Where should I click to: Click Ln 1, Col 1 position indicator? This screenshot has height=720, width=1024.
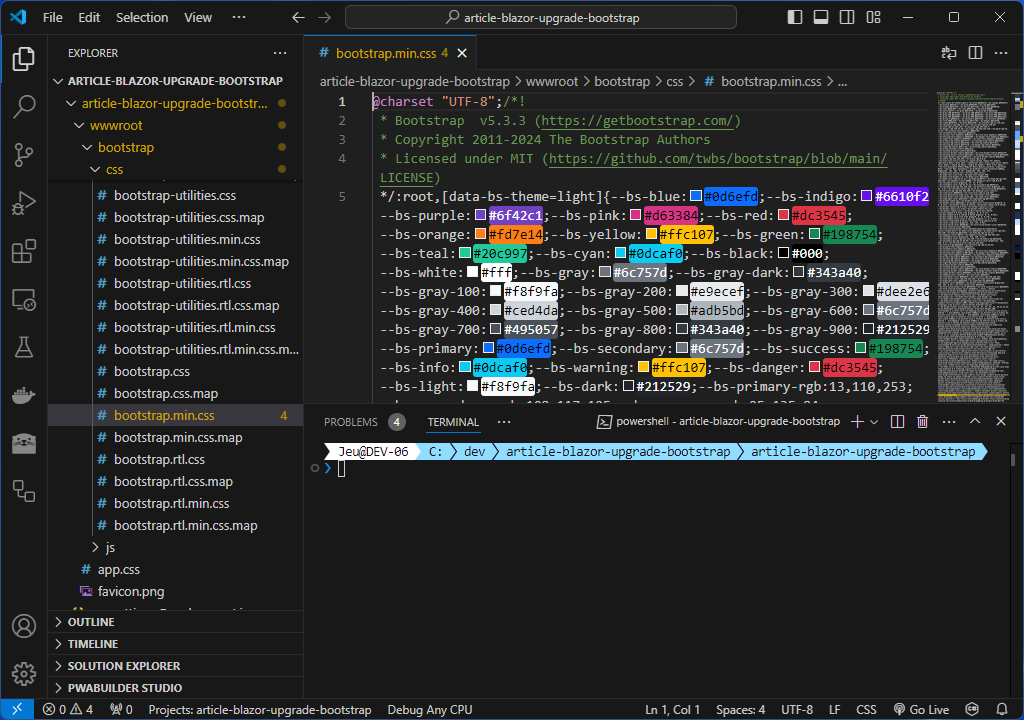[673, 710]
